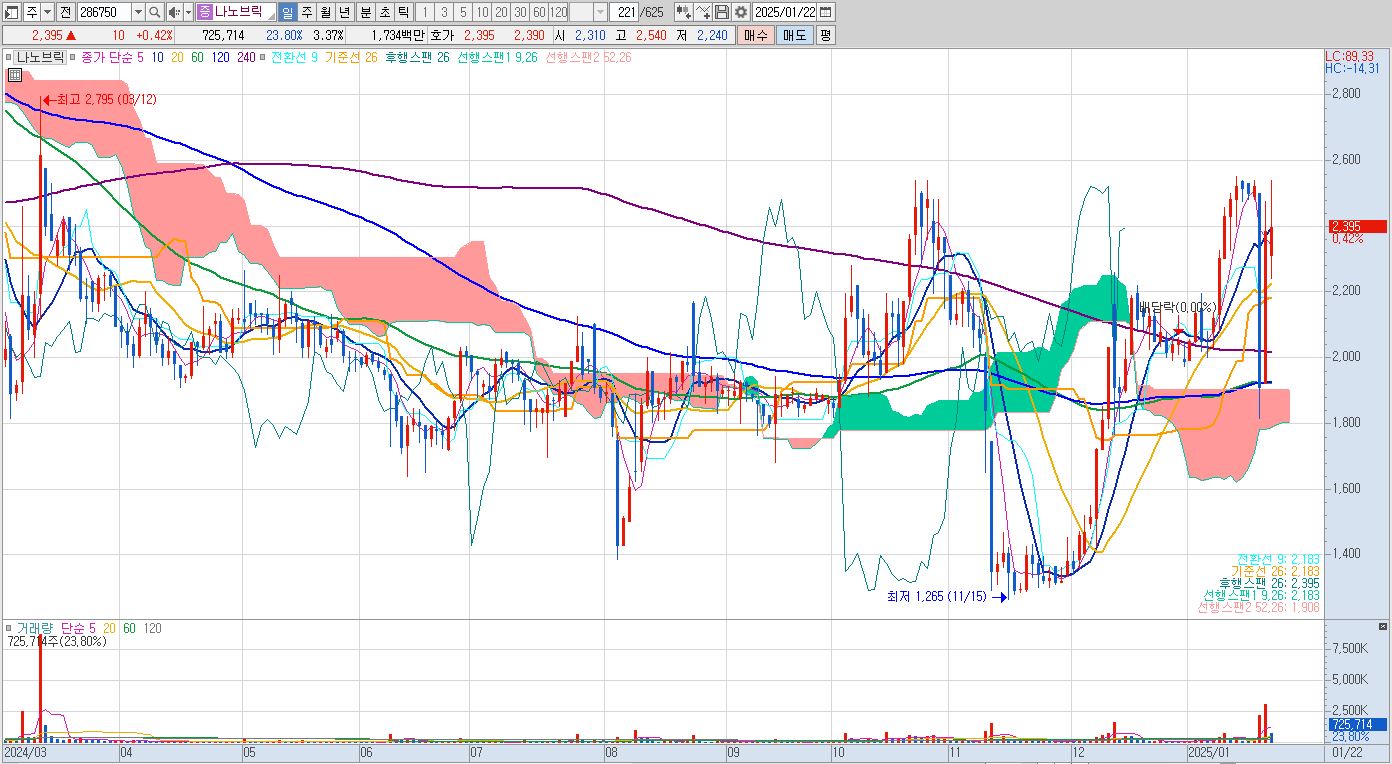Click the '전' all-stocks button

point(65,12)
